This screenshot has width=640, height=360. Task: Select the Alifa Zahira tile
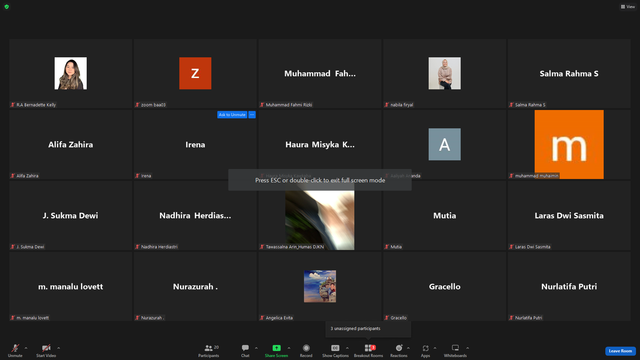[x=71, y=144]
